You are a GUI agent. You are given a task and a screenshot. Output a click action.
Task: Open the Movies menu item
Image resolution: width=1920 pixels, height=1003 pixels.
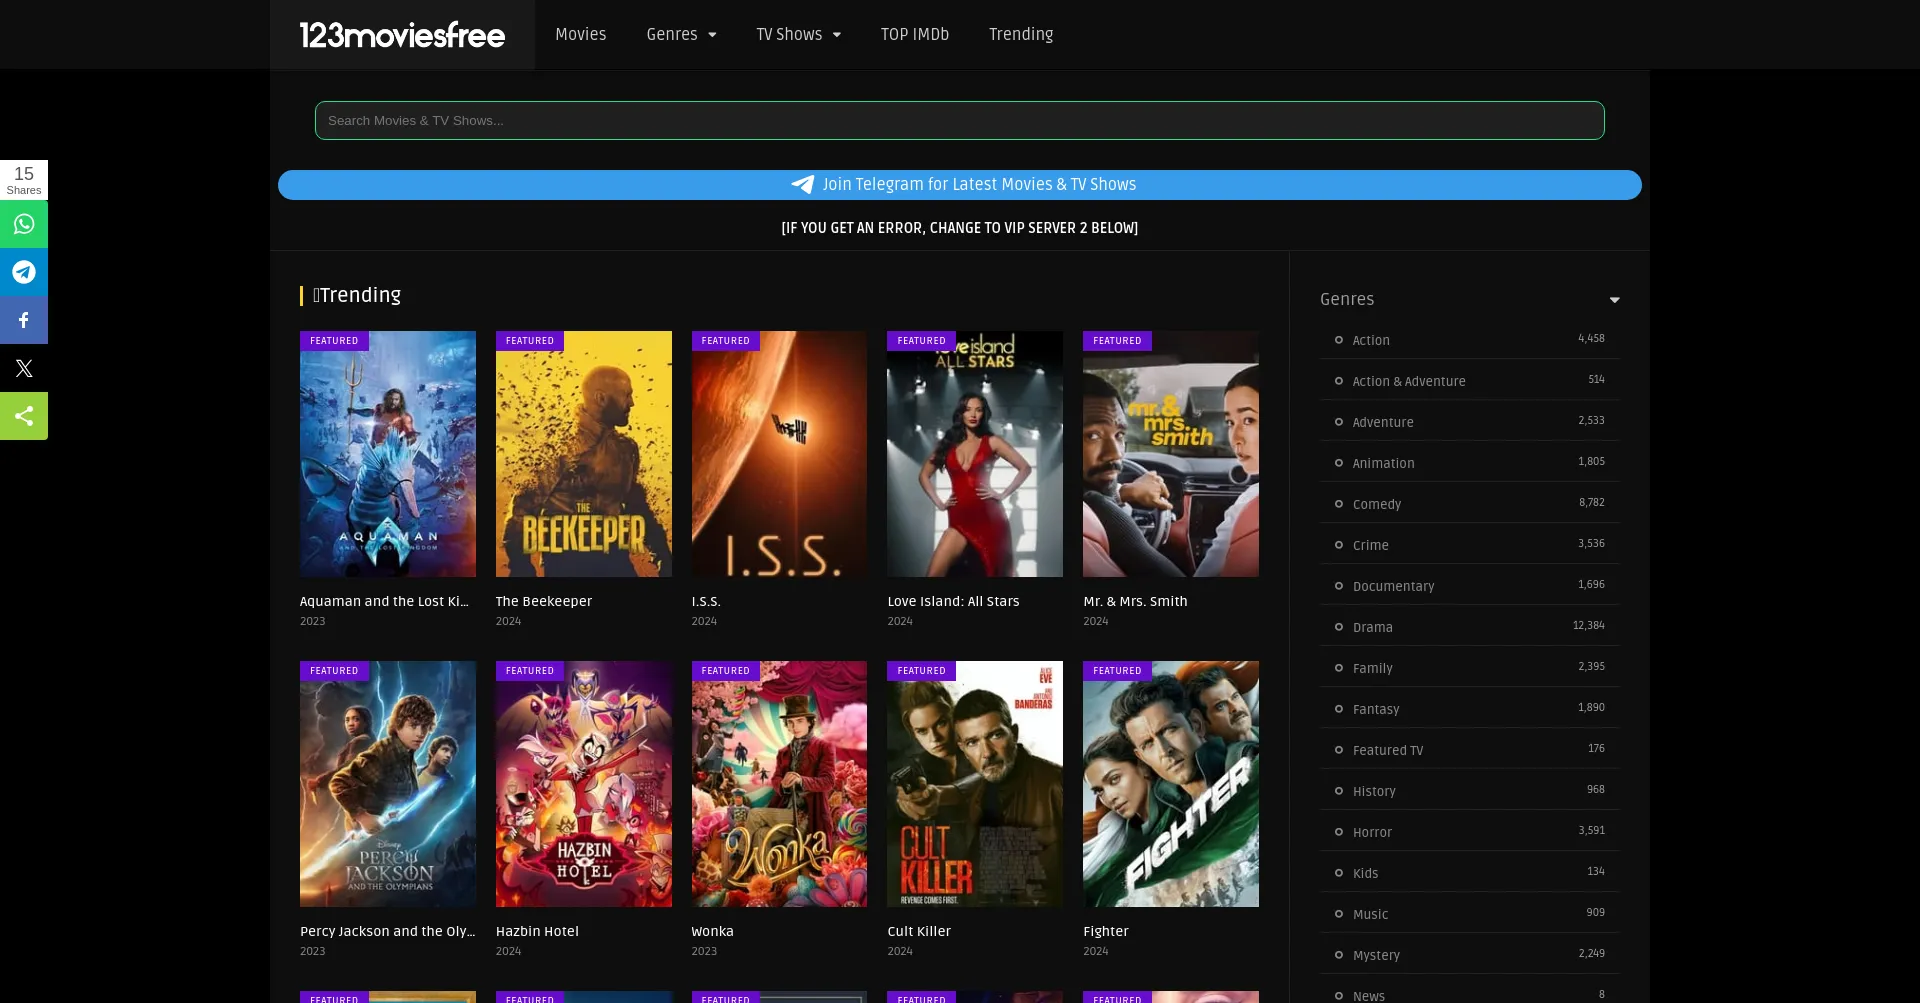tap(580, 35)
